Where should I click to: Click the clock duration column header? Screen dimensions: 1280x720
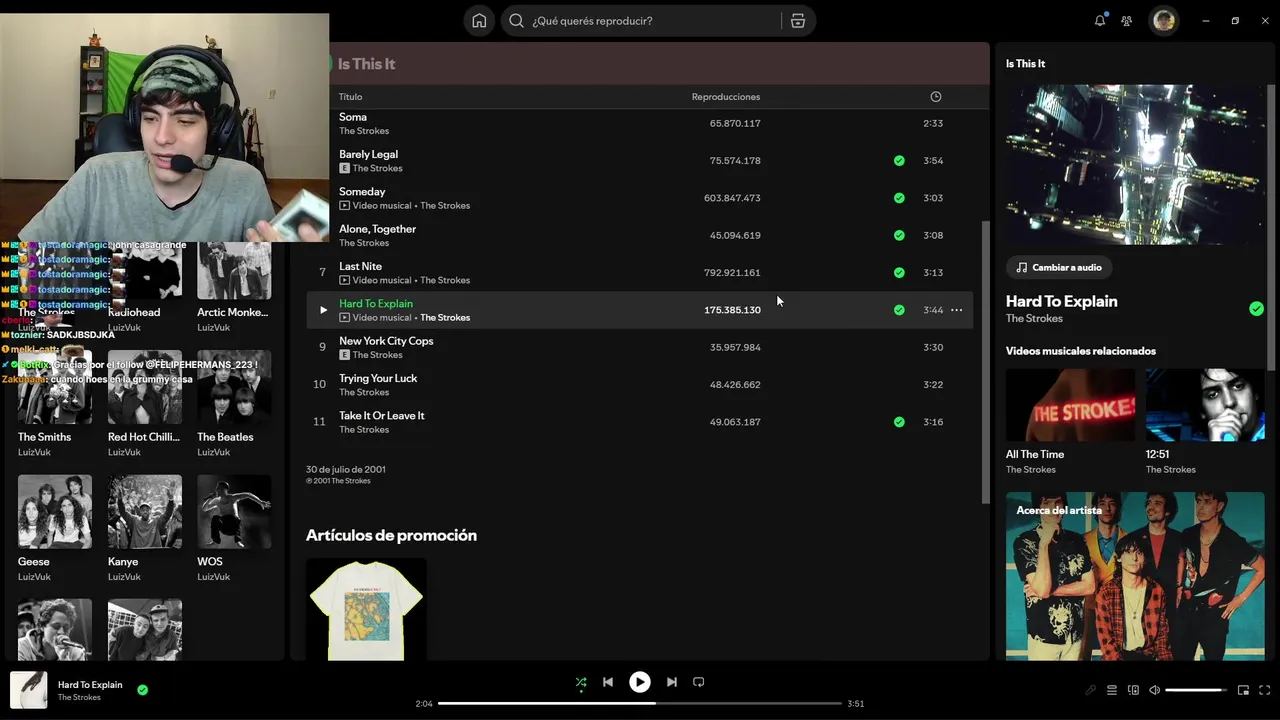[x=936, y=97]
